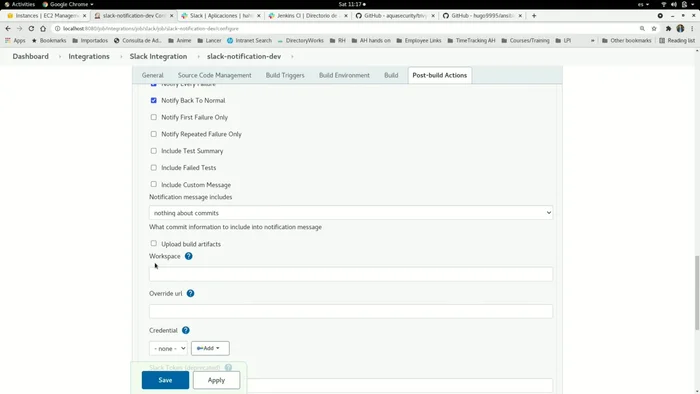The width and height of the screenshot is (700, 394).
Task: Go to Integrations breadcrumb link
Action: pos(89,56)
